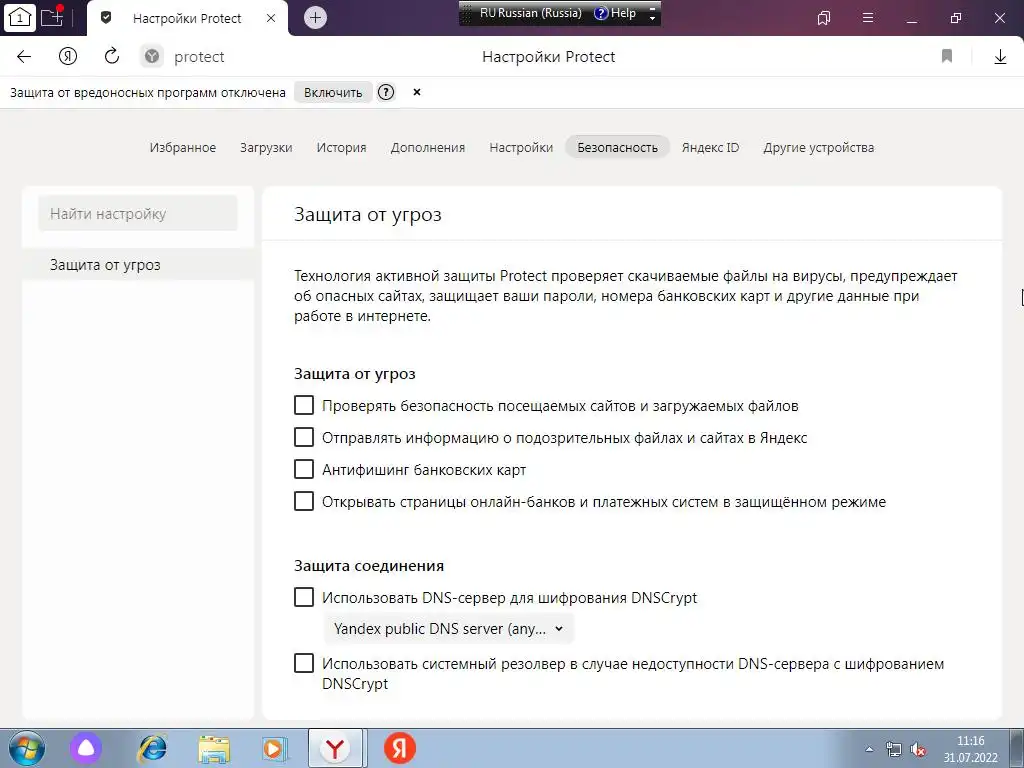The width and height of the screenshot is (1024, 768).
Task: Dismiss the protection notification bar
Action: pos(417,92)
